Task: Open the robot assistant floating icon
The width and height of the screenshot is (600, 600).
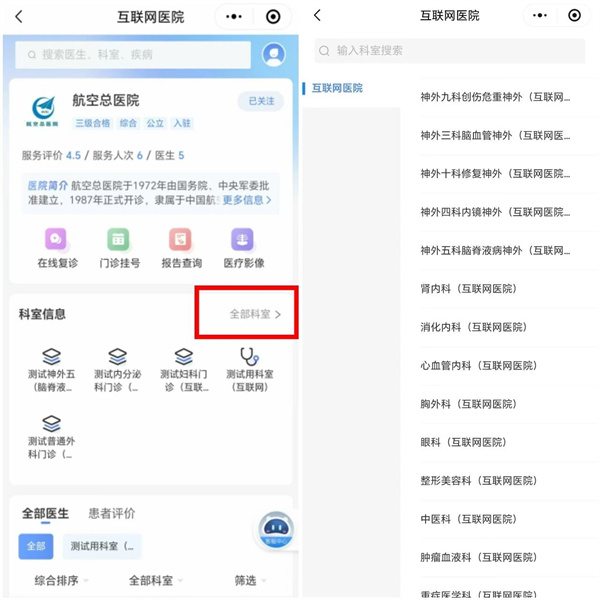Action: 276,530
